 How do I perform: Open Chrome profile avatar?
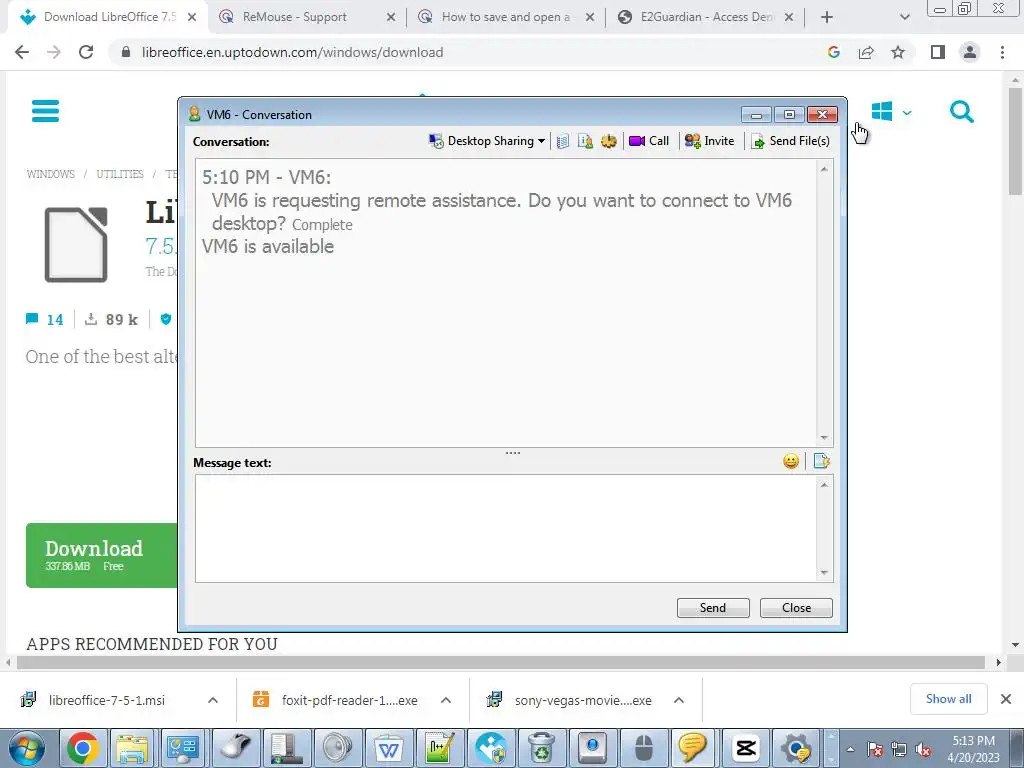(x=970, y=52)
